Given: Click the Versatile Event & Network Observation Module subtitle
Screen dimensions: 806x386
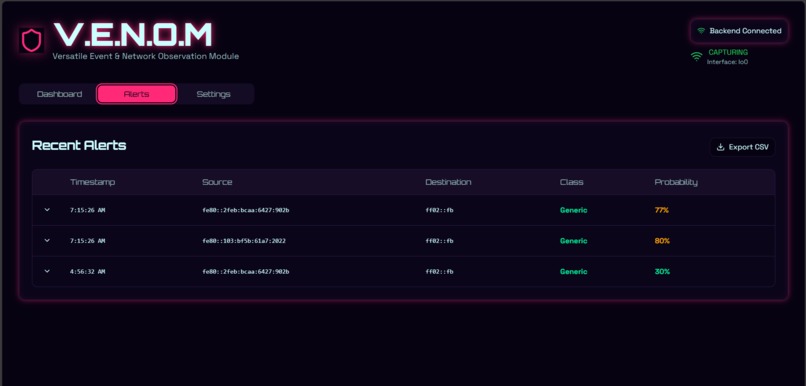Looking at the screenshot, I should 145,56.
